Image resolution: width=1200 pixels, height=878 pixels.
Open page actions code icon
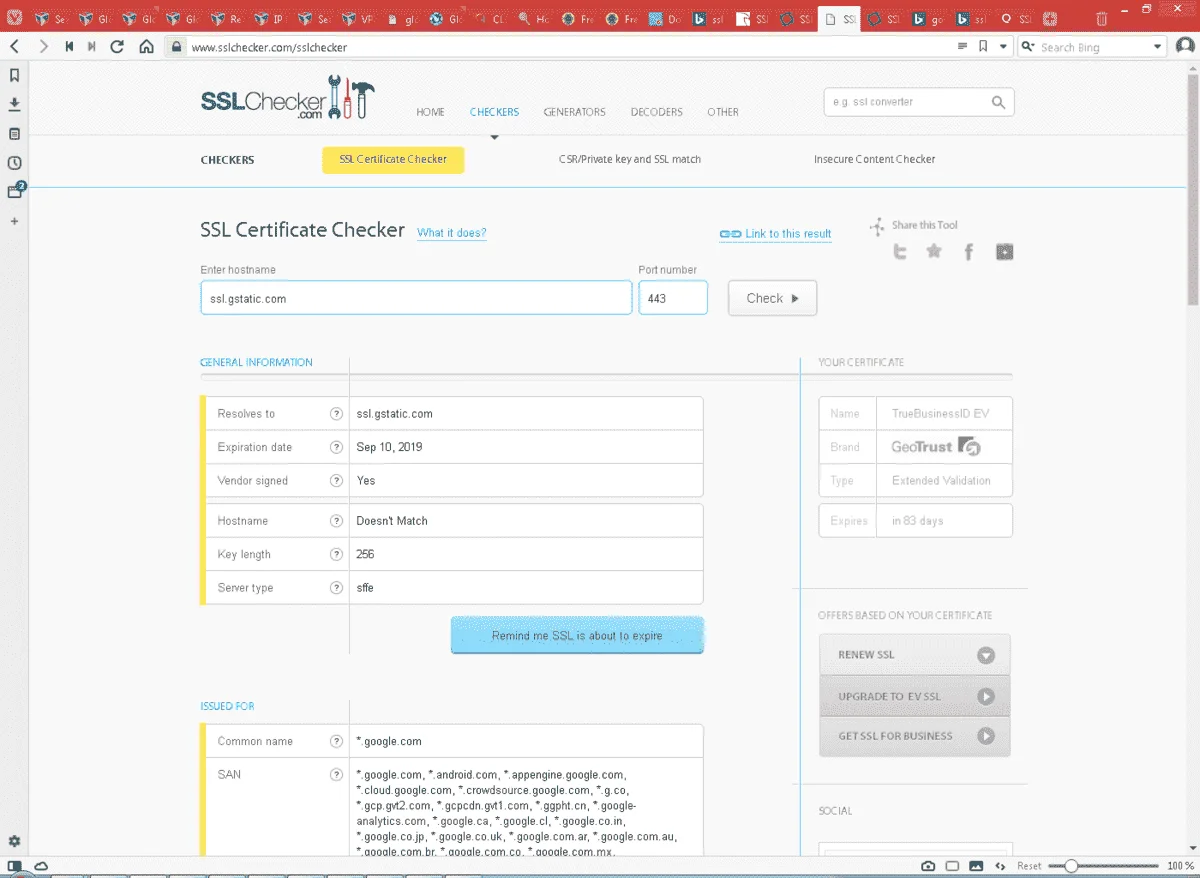tap(1000, 865)
